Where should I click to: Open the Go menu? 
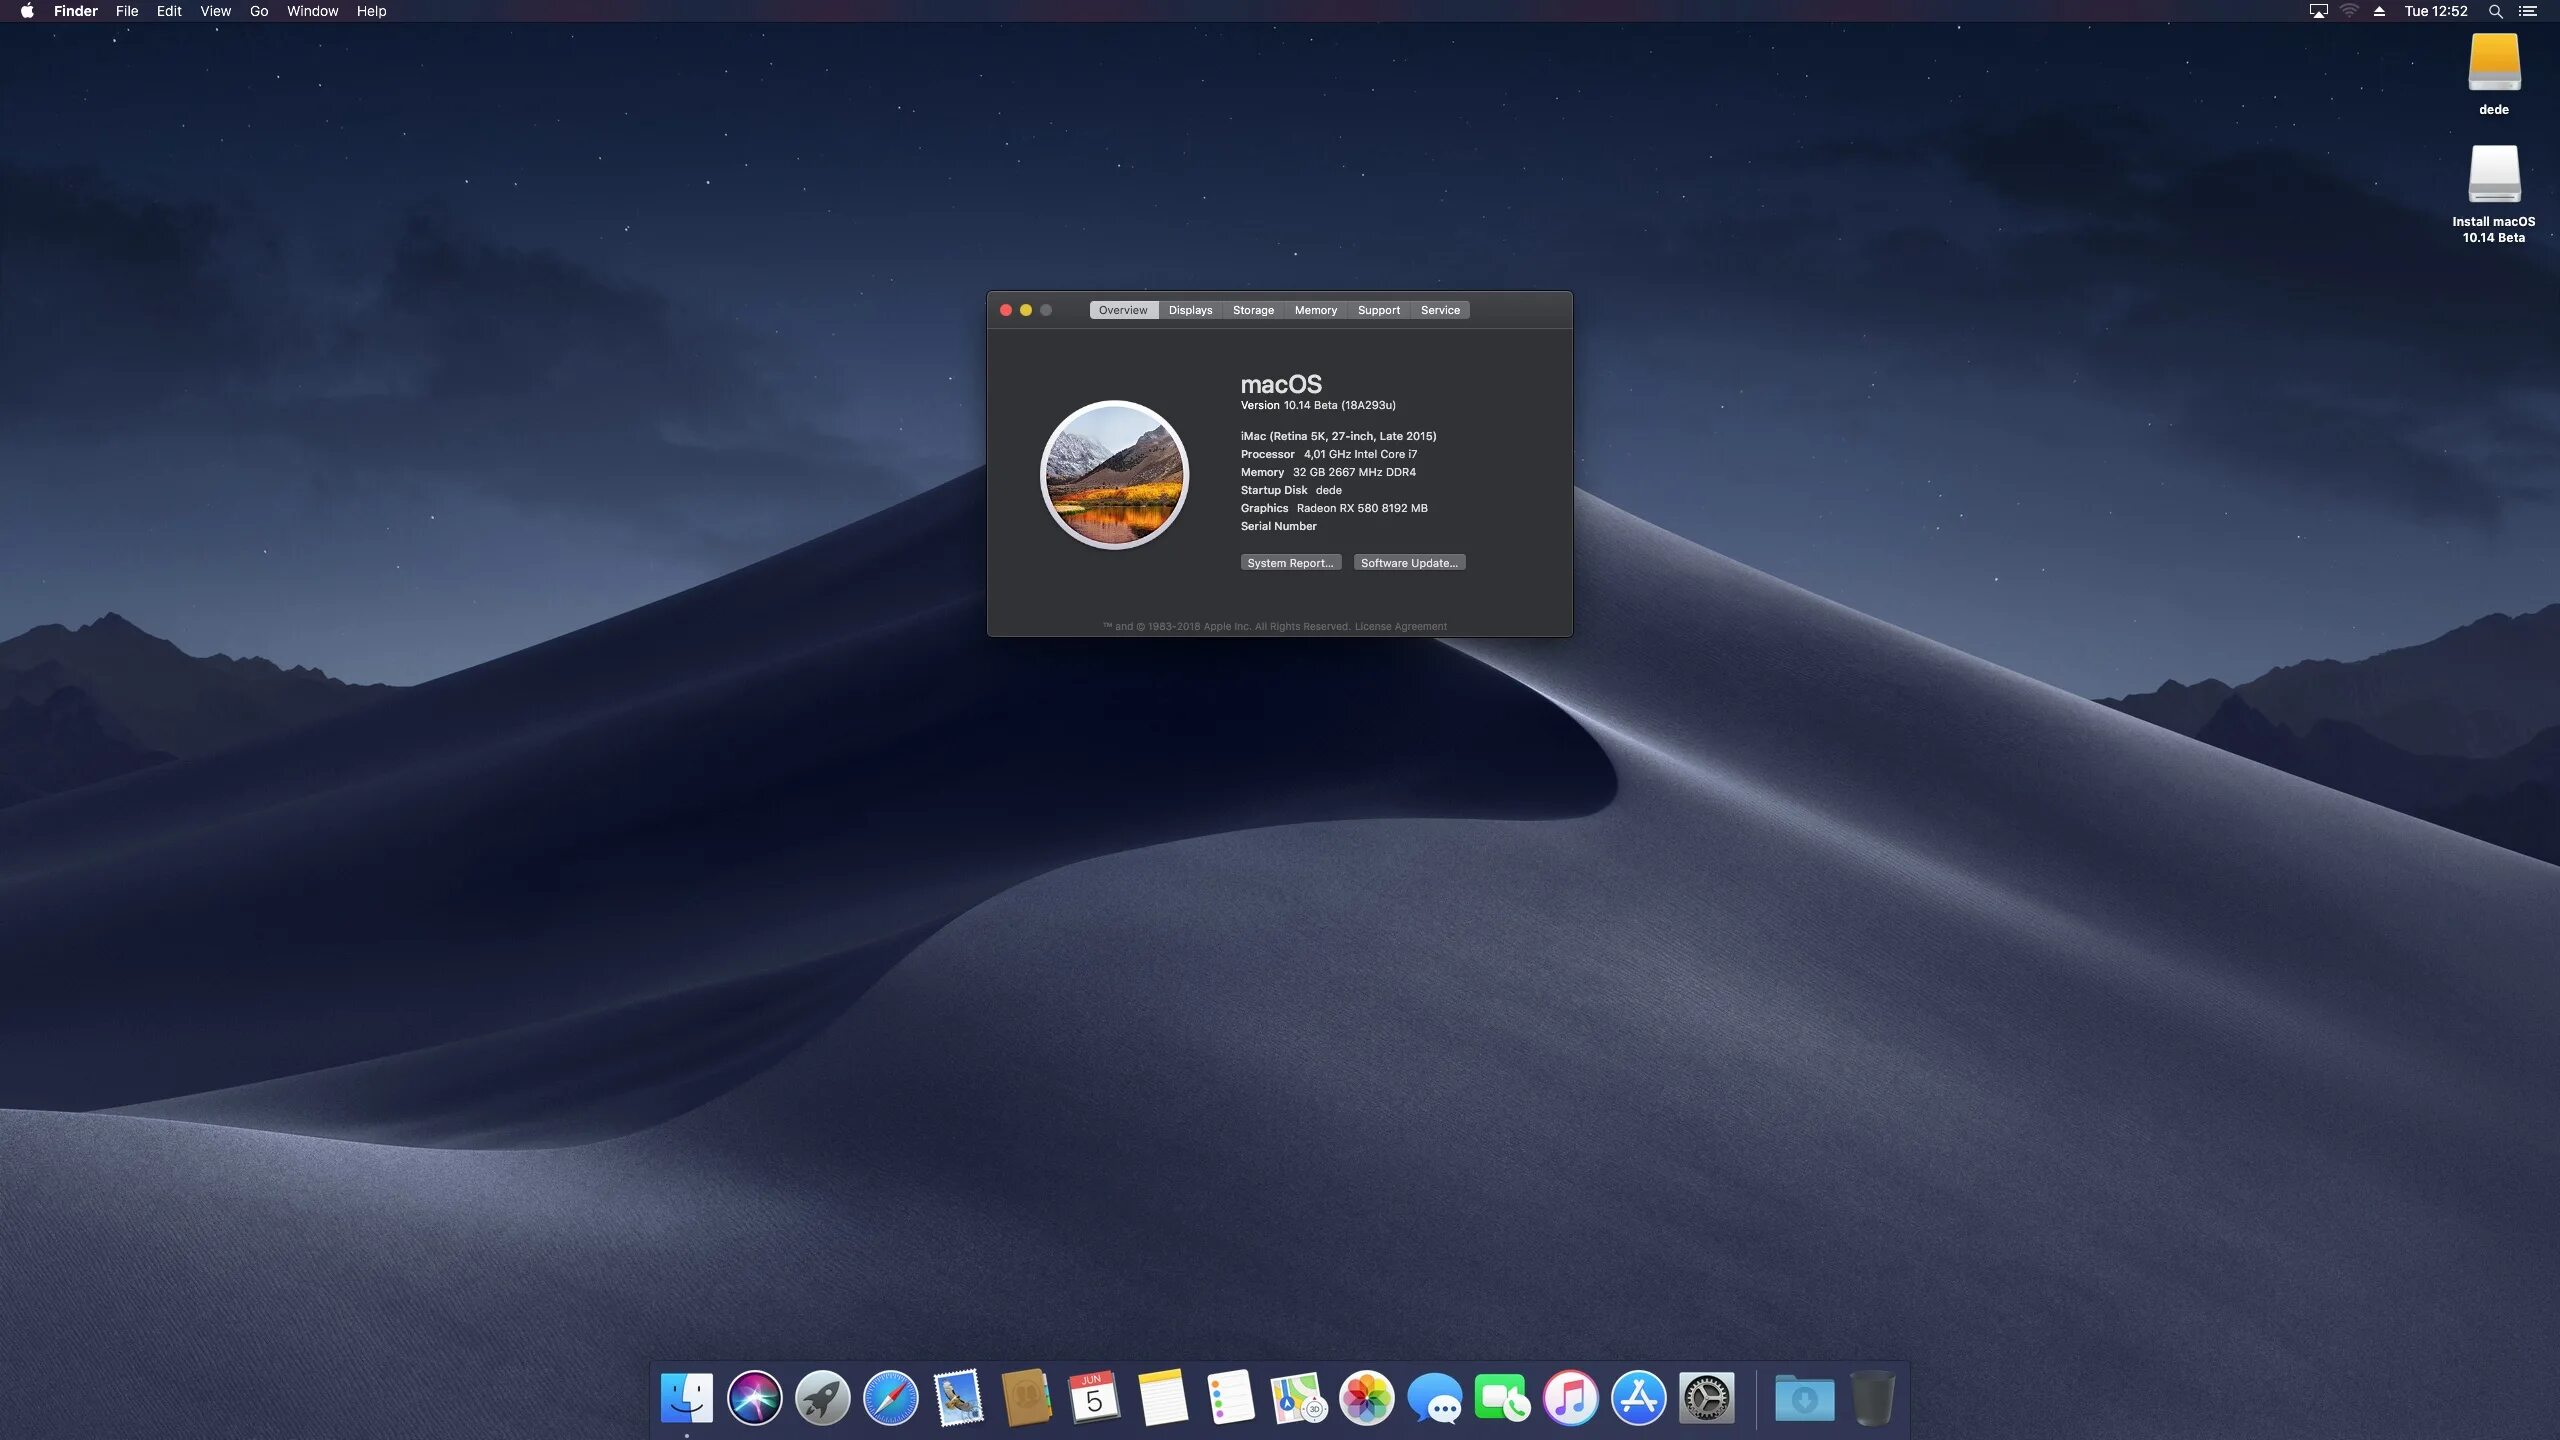tap(259, 11)
